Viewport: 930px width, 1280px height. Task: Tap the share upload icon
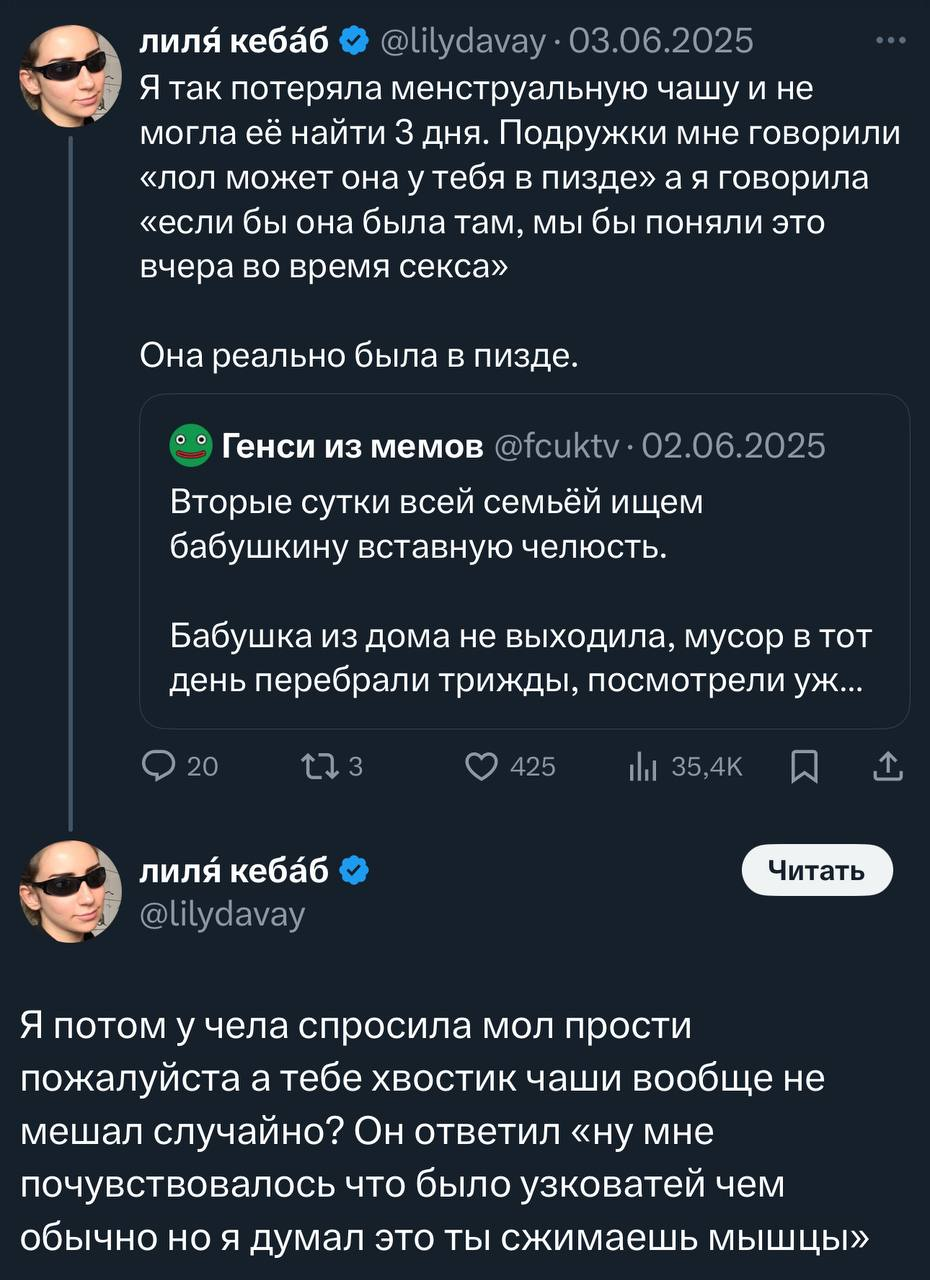887,766
